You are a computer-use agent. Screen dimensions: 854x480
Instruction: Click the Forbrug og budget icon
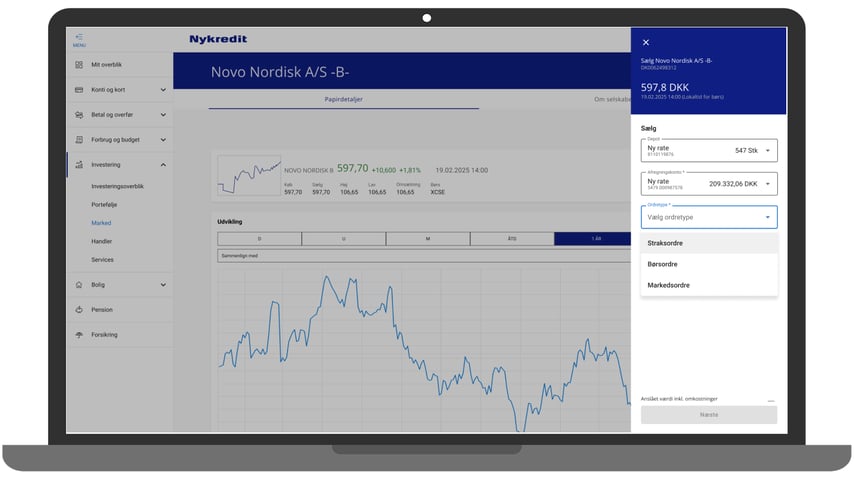(79, 140)
